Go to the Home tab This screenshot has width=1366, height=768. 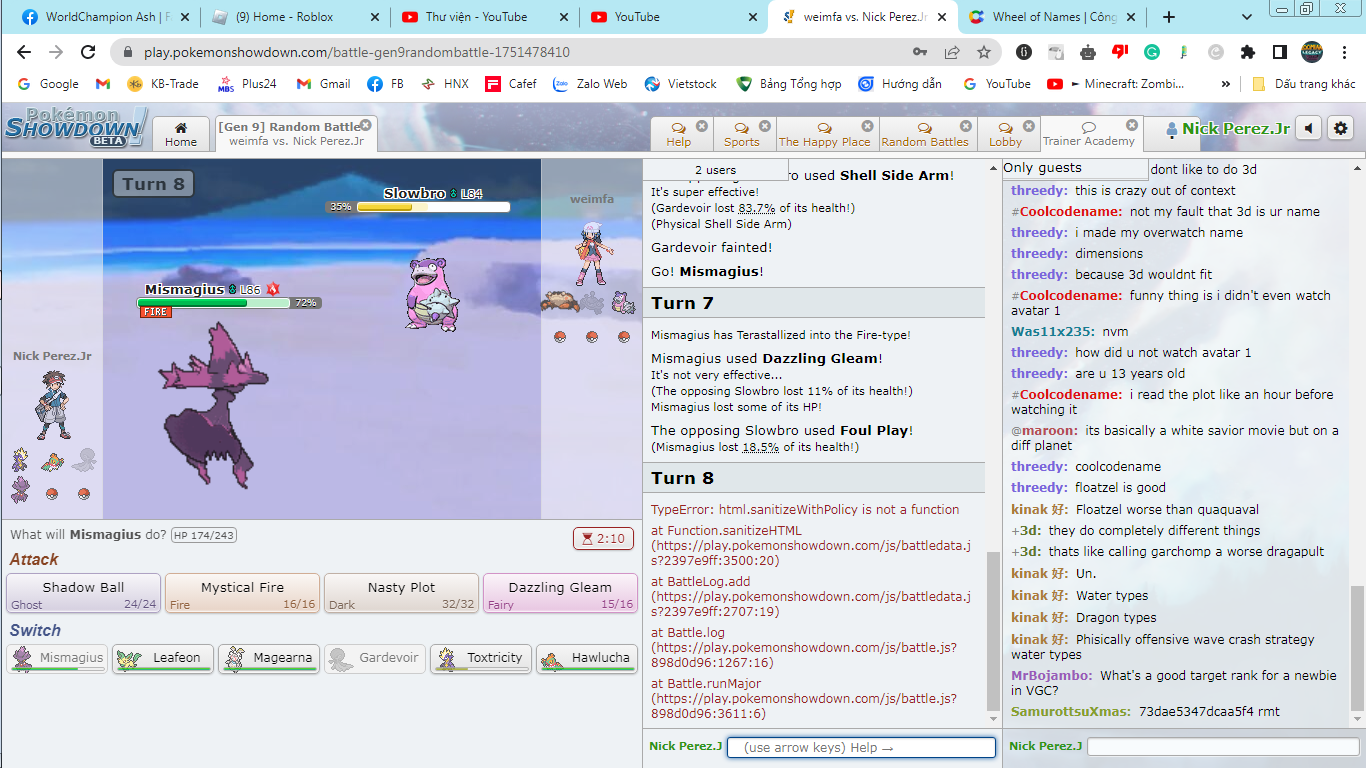click(181, 134)
